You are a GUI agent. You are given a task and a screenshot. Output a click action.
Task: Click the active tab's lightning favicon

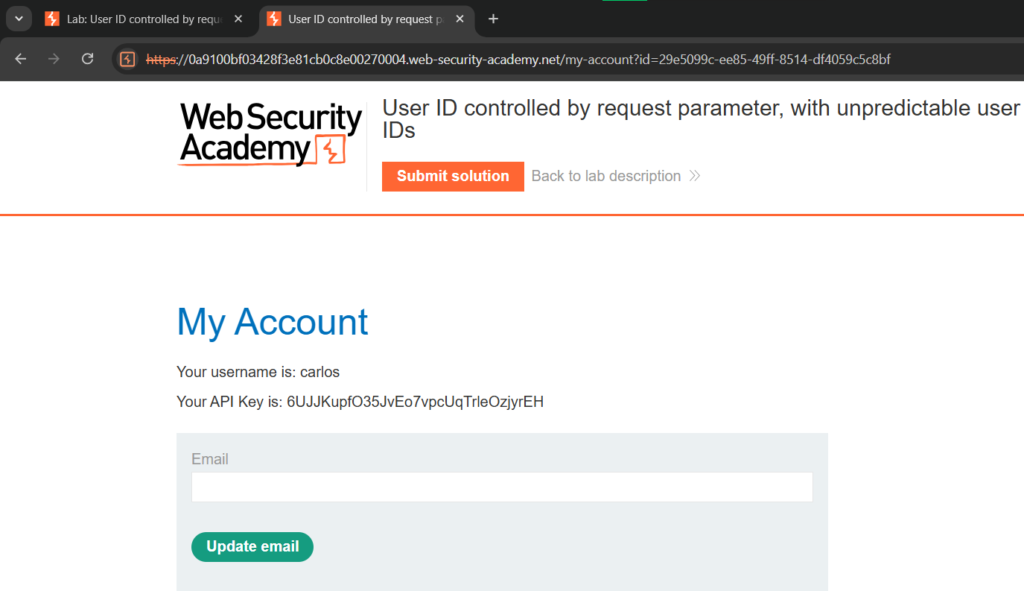(x=274, y=19)
